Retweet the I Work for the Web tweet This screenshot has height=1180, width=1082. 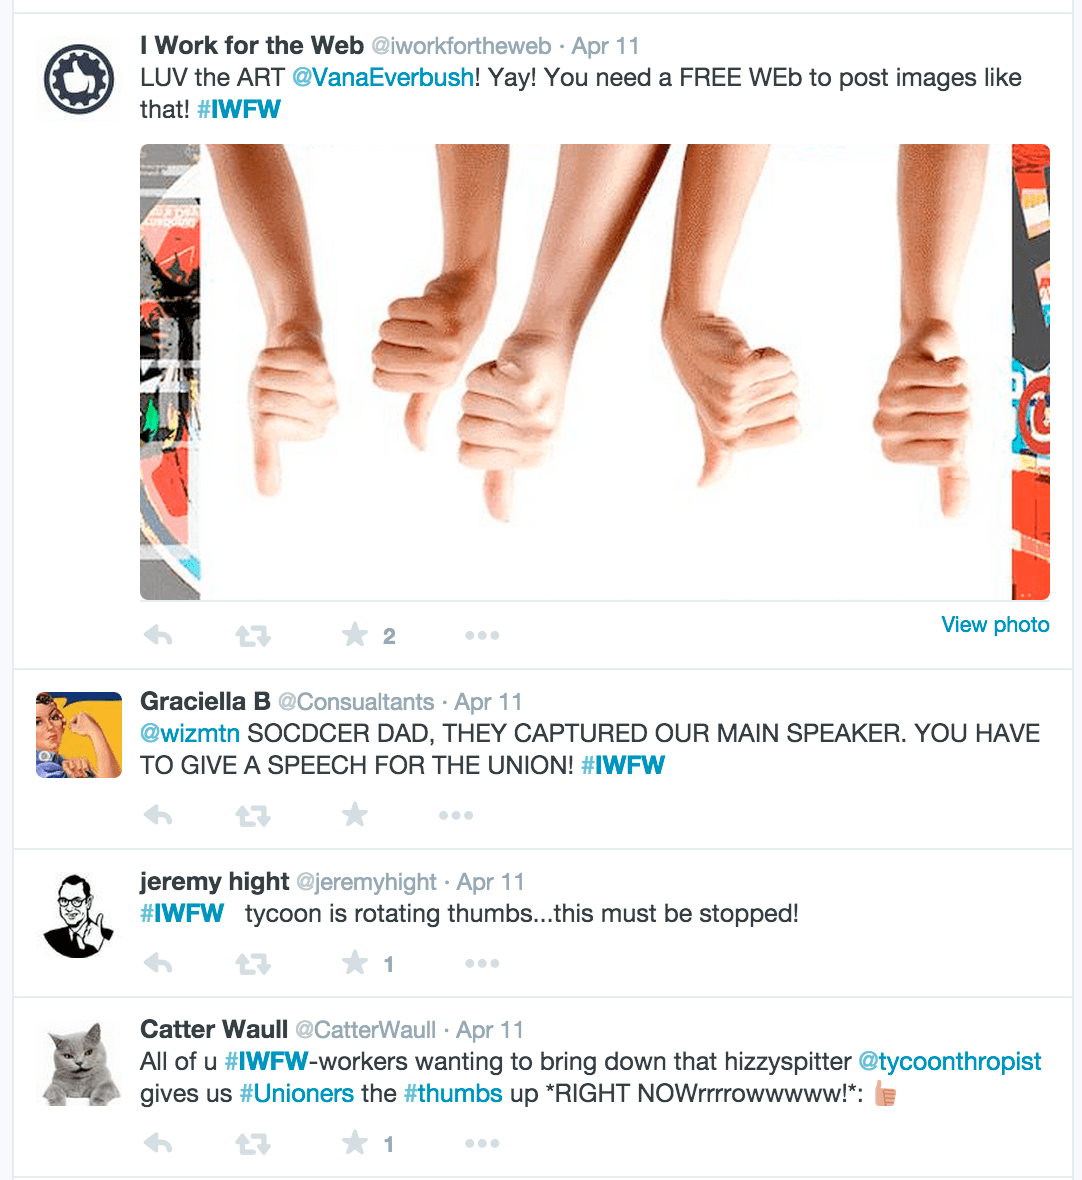253,637
